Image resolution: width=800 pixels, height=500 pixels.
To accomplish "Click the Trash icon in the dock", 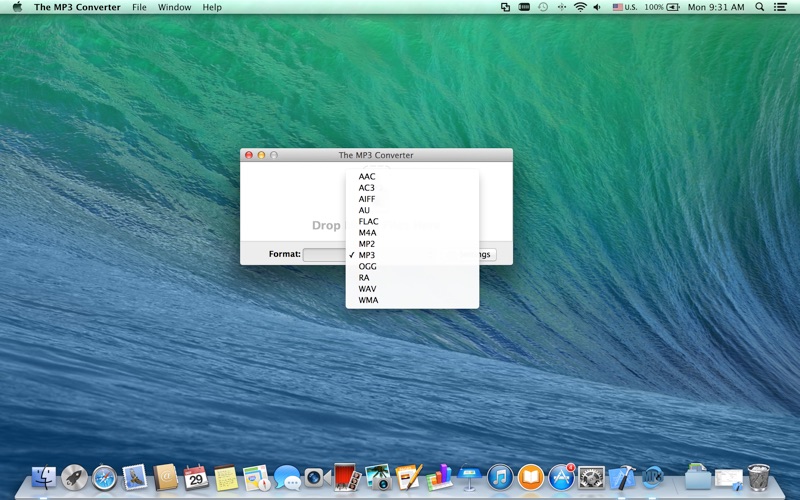I will (x=758, y=477).
